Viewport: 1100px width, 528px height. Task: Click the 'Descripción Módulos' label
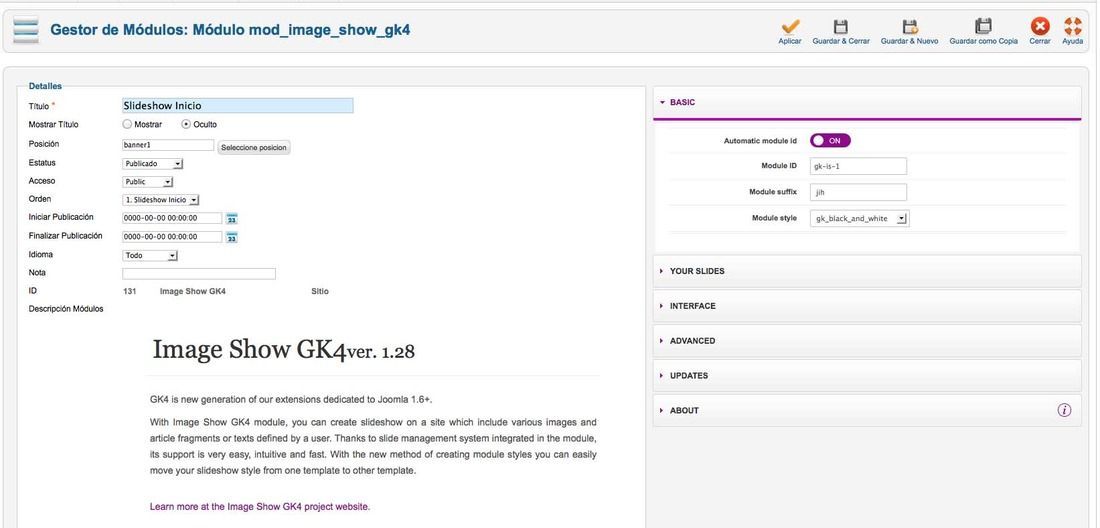tap(66, 309)
